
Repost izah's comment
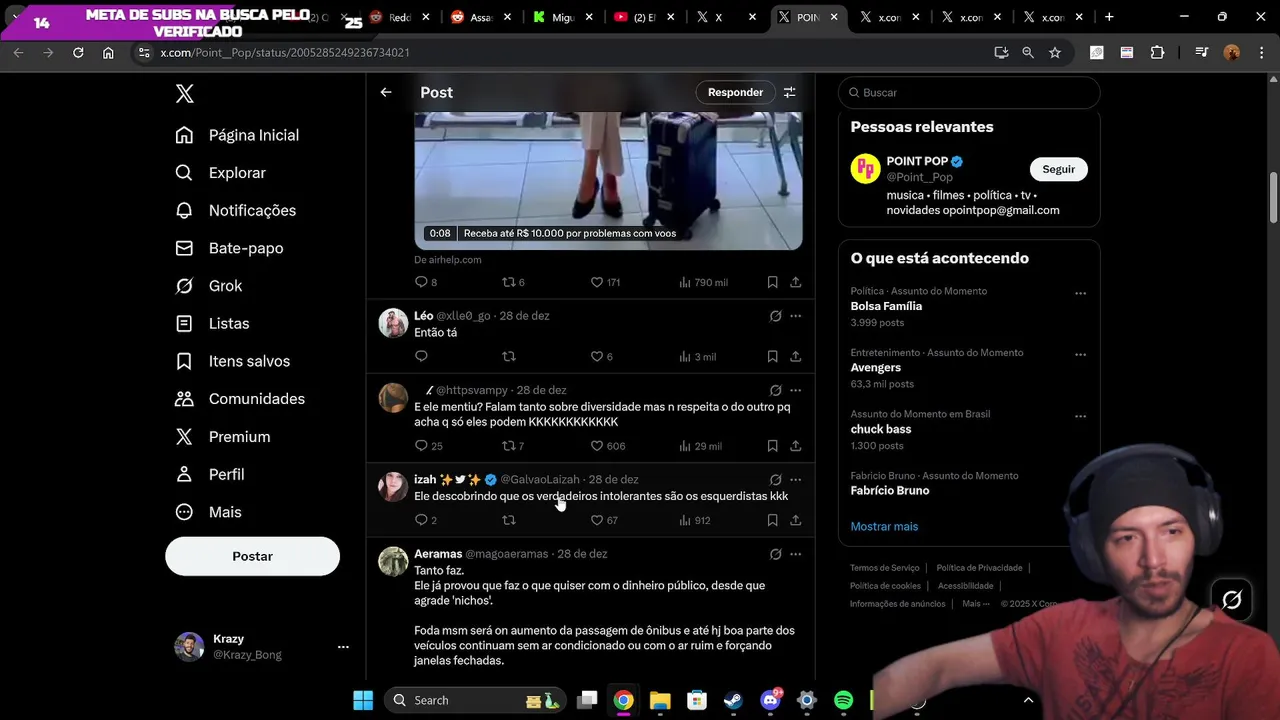click(509, 520)
